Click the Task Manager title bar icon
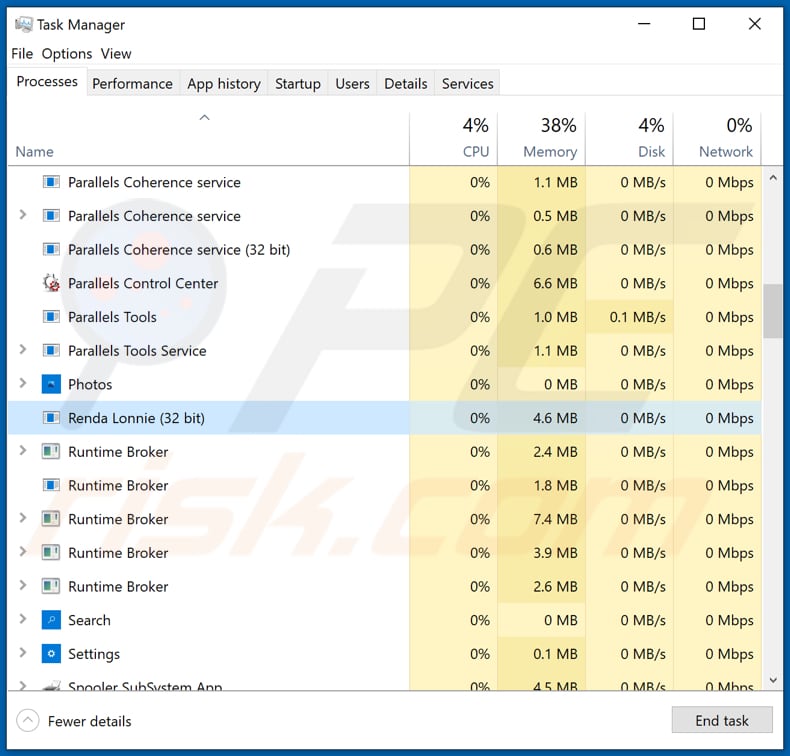The width and height of the screenshot is (790, 756). coord(23,24)
